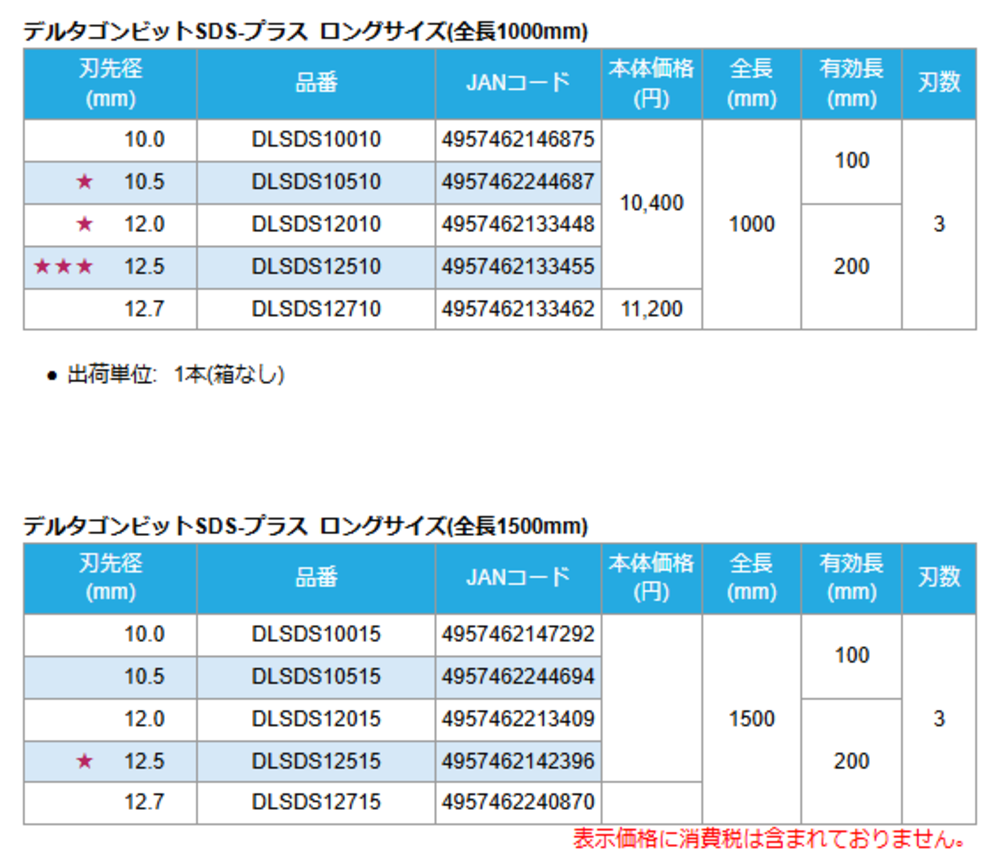The width and height of the screenshot is (1000, 857).
Task: Click the 全長 1000 cell
Action: tap(752, 224)
